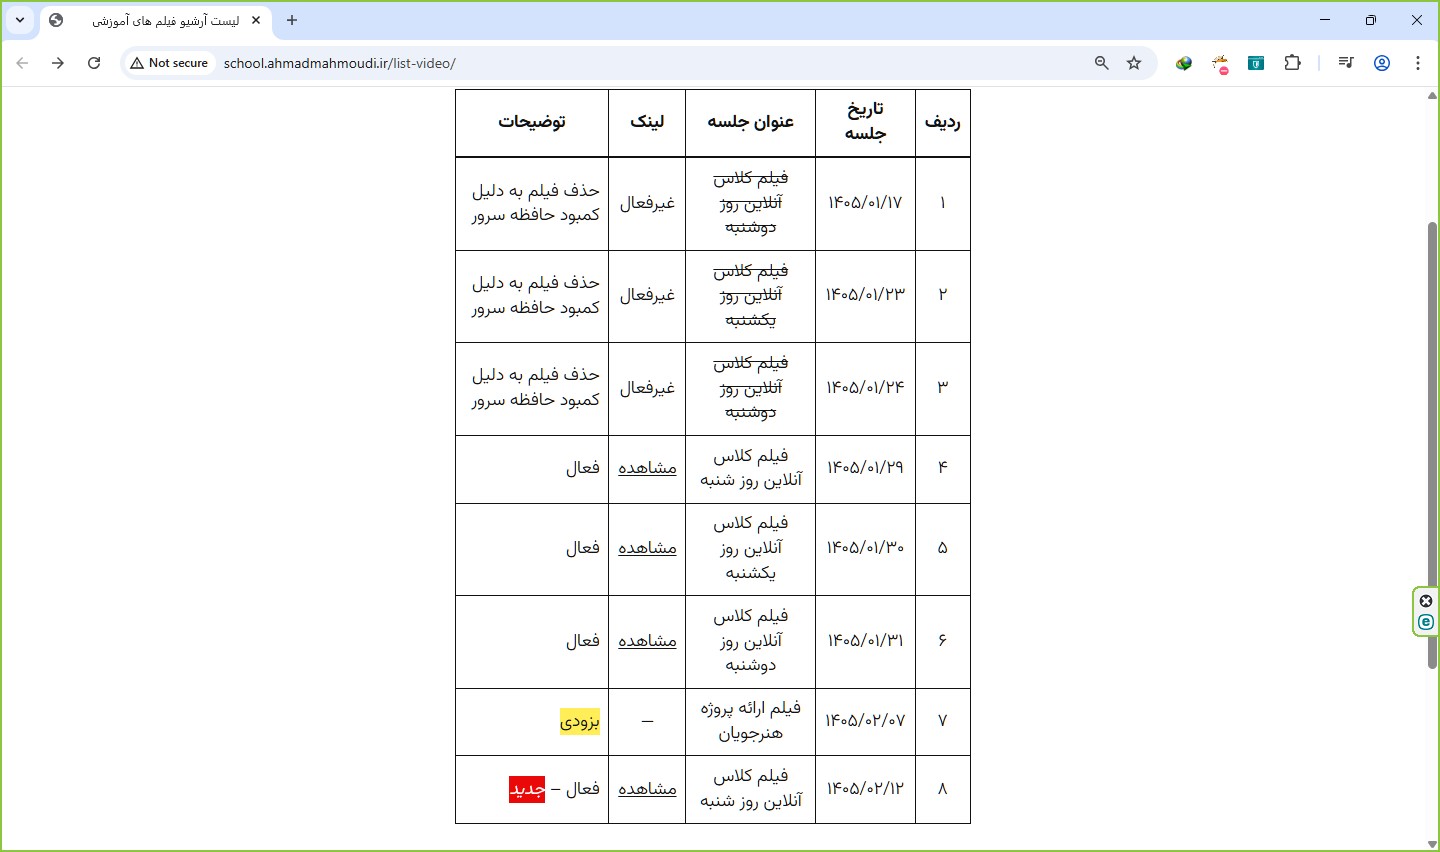
Task: Click date cell ۱۴۰۵/۰۱/۲۴
Action: (865, 388)
